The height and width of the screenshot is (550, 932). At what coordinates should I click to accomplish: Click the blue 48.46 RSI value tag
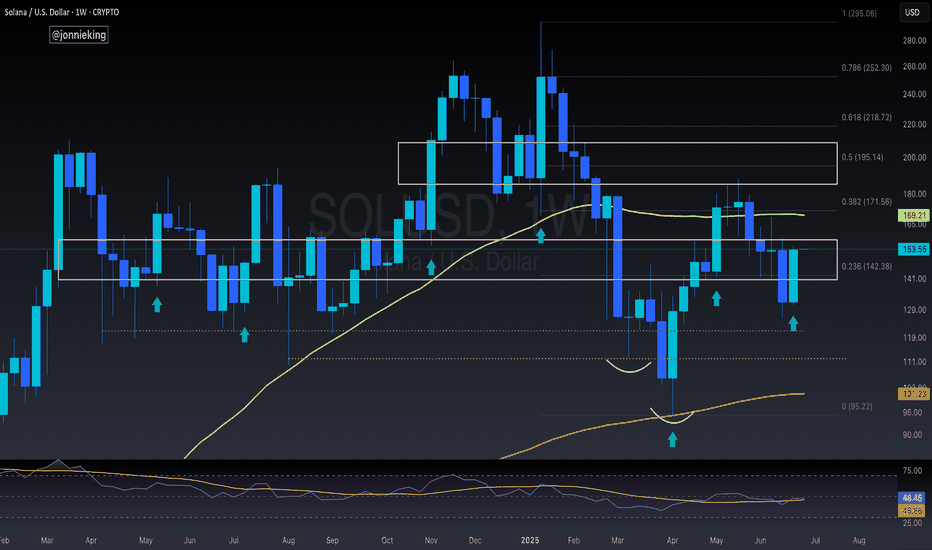[912, 498]
